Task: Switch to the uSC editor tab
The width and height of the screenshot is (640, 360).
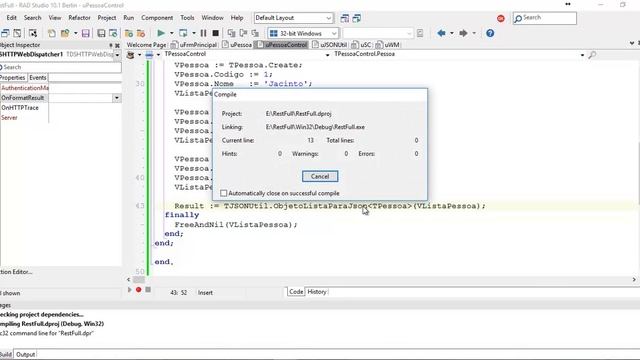Action: [x=362, y=45]
